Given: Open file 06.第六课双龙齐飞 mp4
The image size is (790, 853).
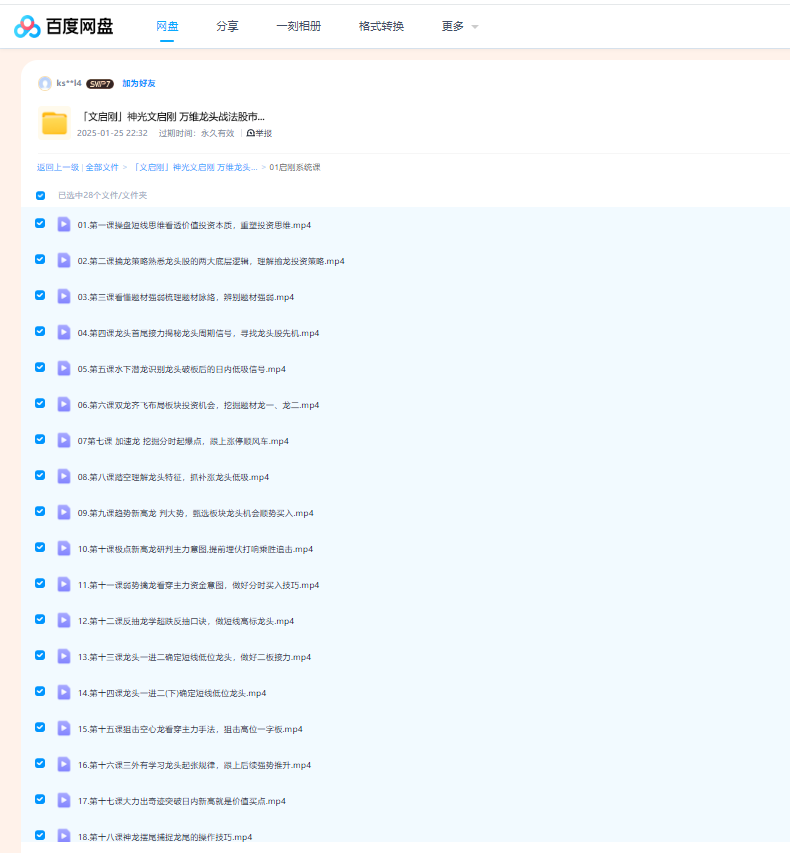Looking at the screenshot, I should (198, 405).
